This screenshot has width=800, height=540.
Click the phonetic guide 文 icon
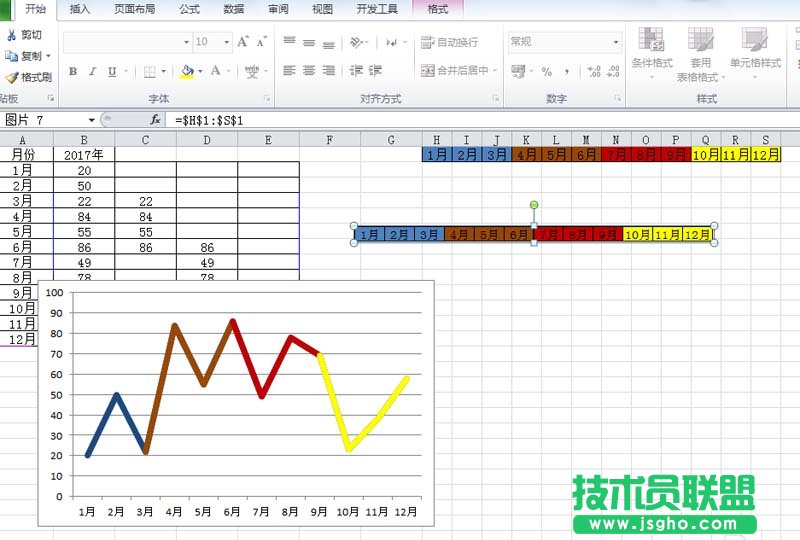pyautogui.click(x=252, y=71)
